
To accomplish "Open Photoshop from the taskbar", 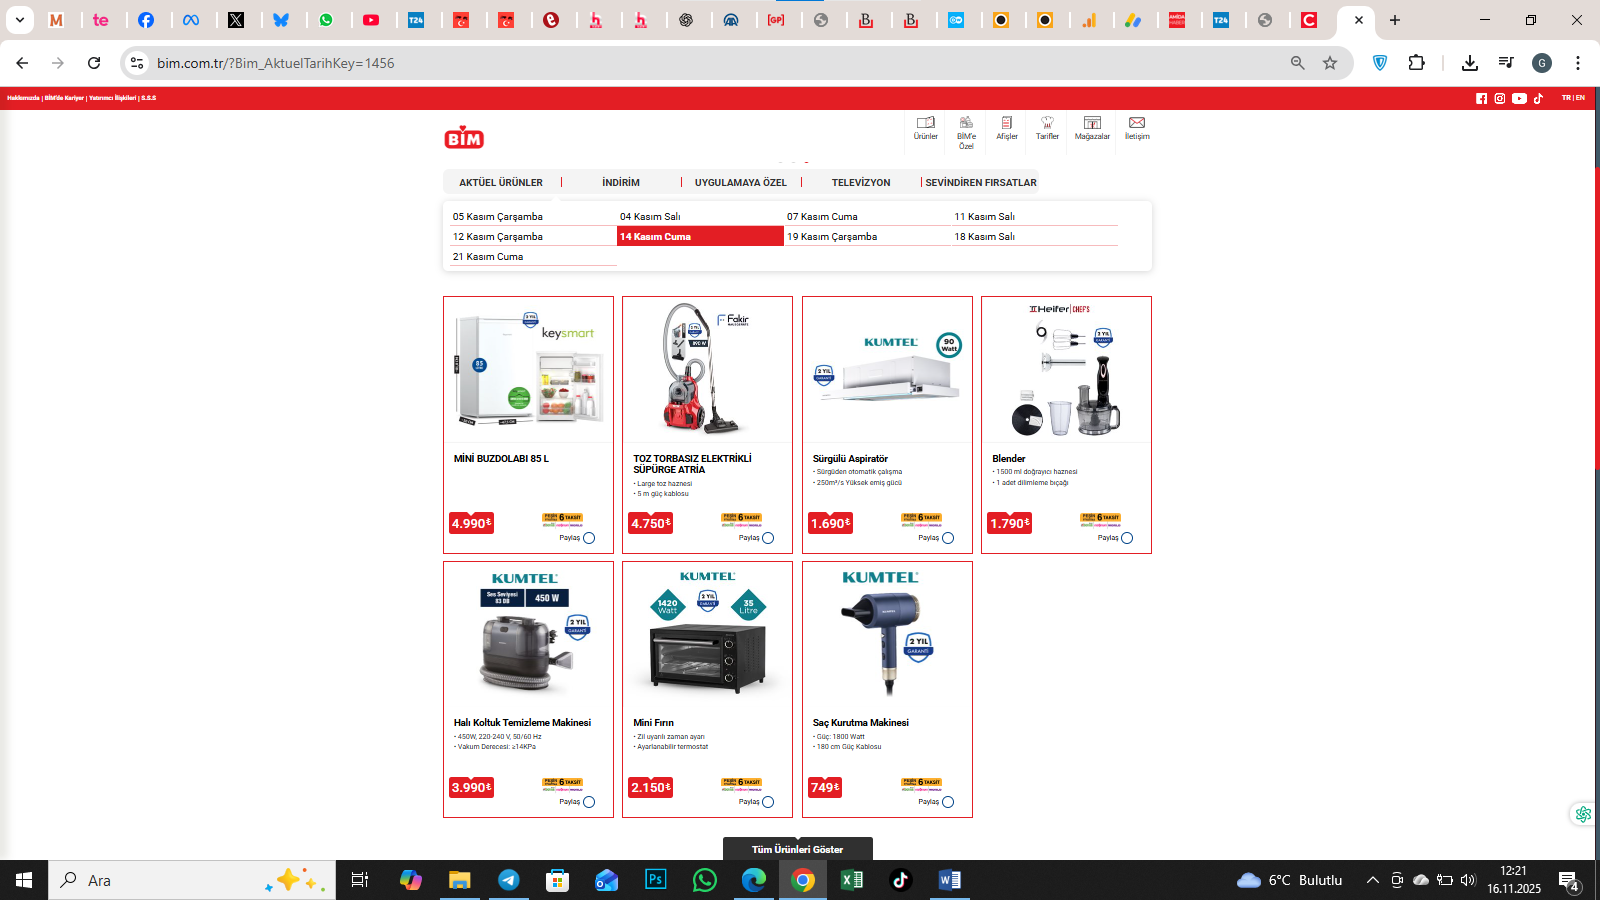I will [655, 880].
